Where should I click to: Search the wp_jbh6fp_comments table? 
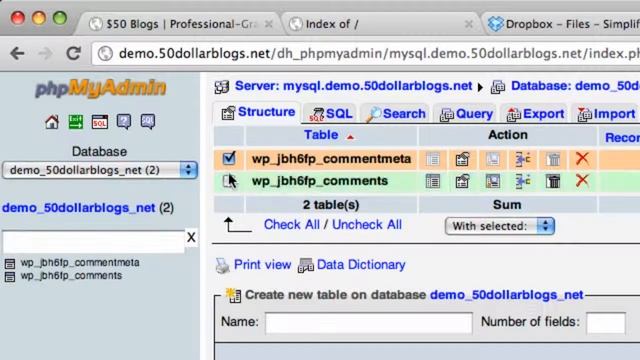pos(493,181)
